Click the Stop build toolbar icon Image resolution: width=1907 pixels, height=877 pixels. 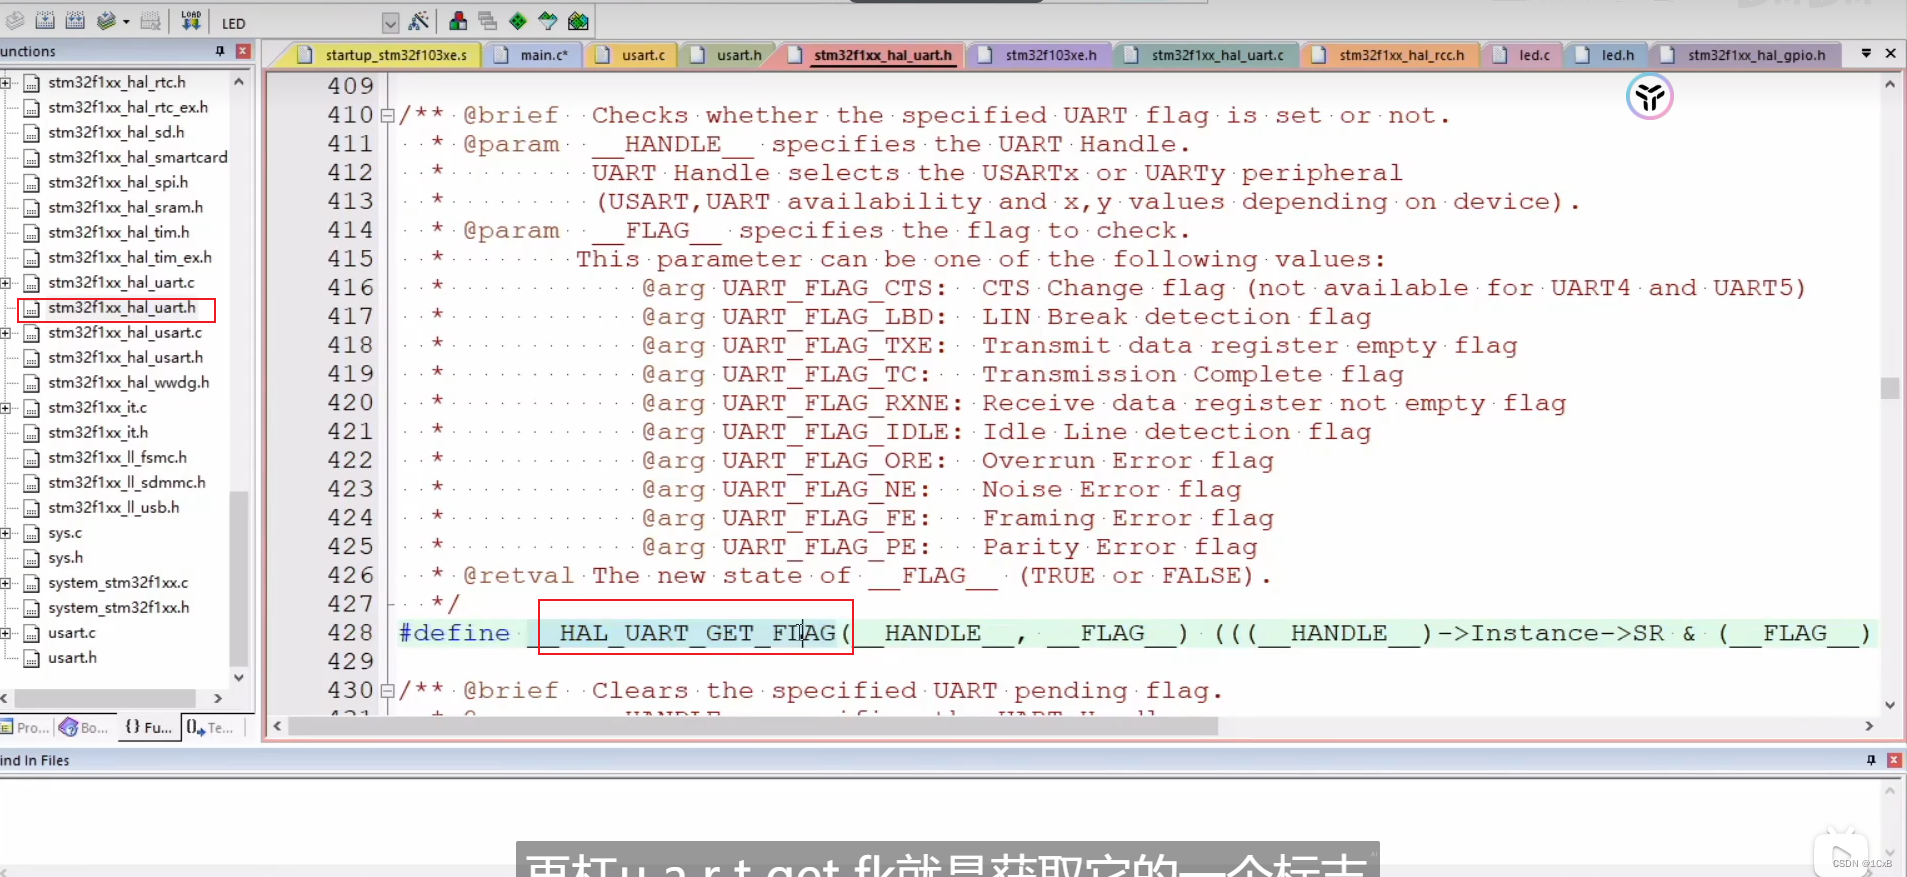coord(150,20)
